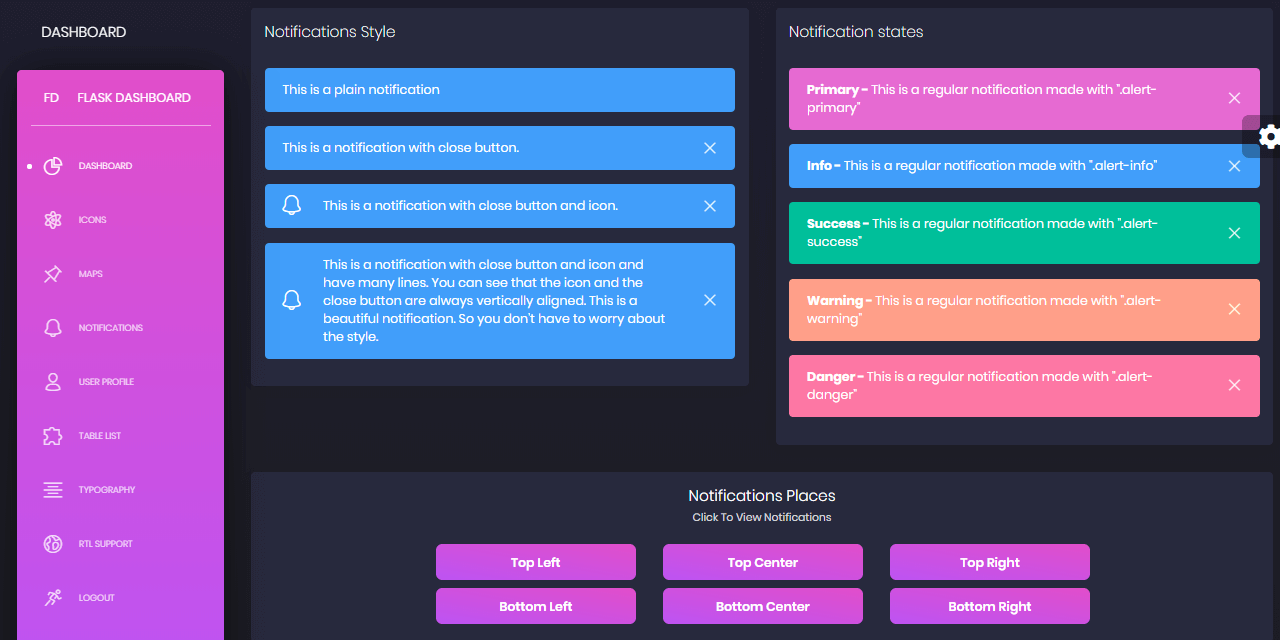
Task: Dismiss the Danger alert notification
Action: tap(1234, 385)
